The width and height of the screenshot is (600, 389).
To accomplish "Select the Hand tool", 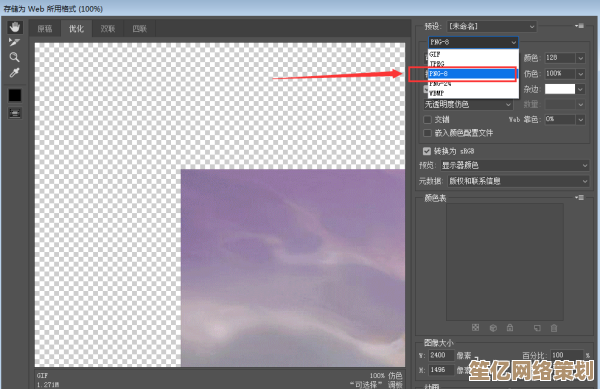I will pyautogui.click(x=15, y=27).
